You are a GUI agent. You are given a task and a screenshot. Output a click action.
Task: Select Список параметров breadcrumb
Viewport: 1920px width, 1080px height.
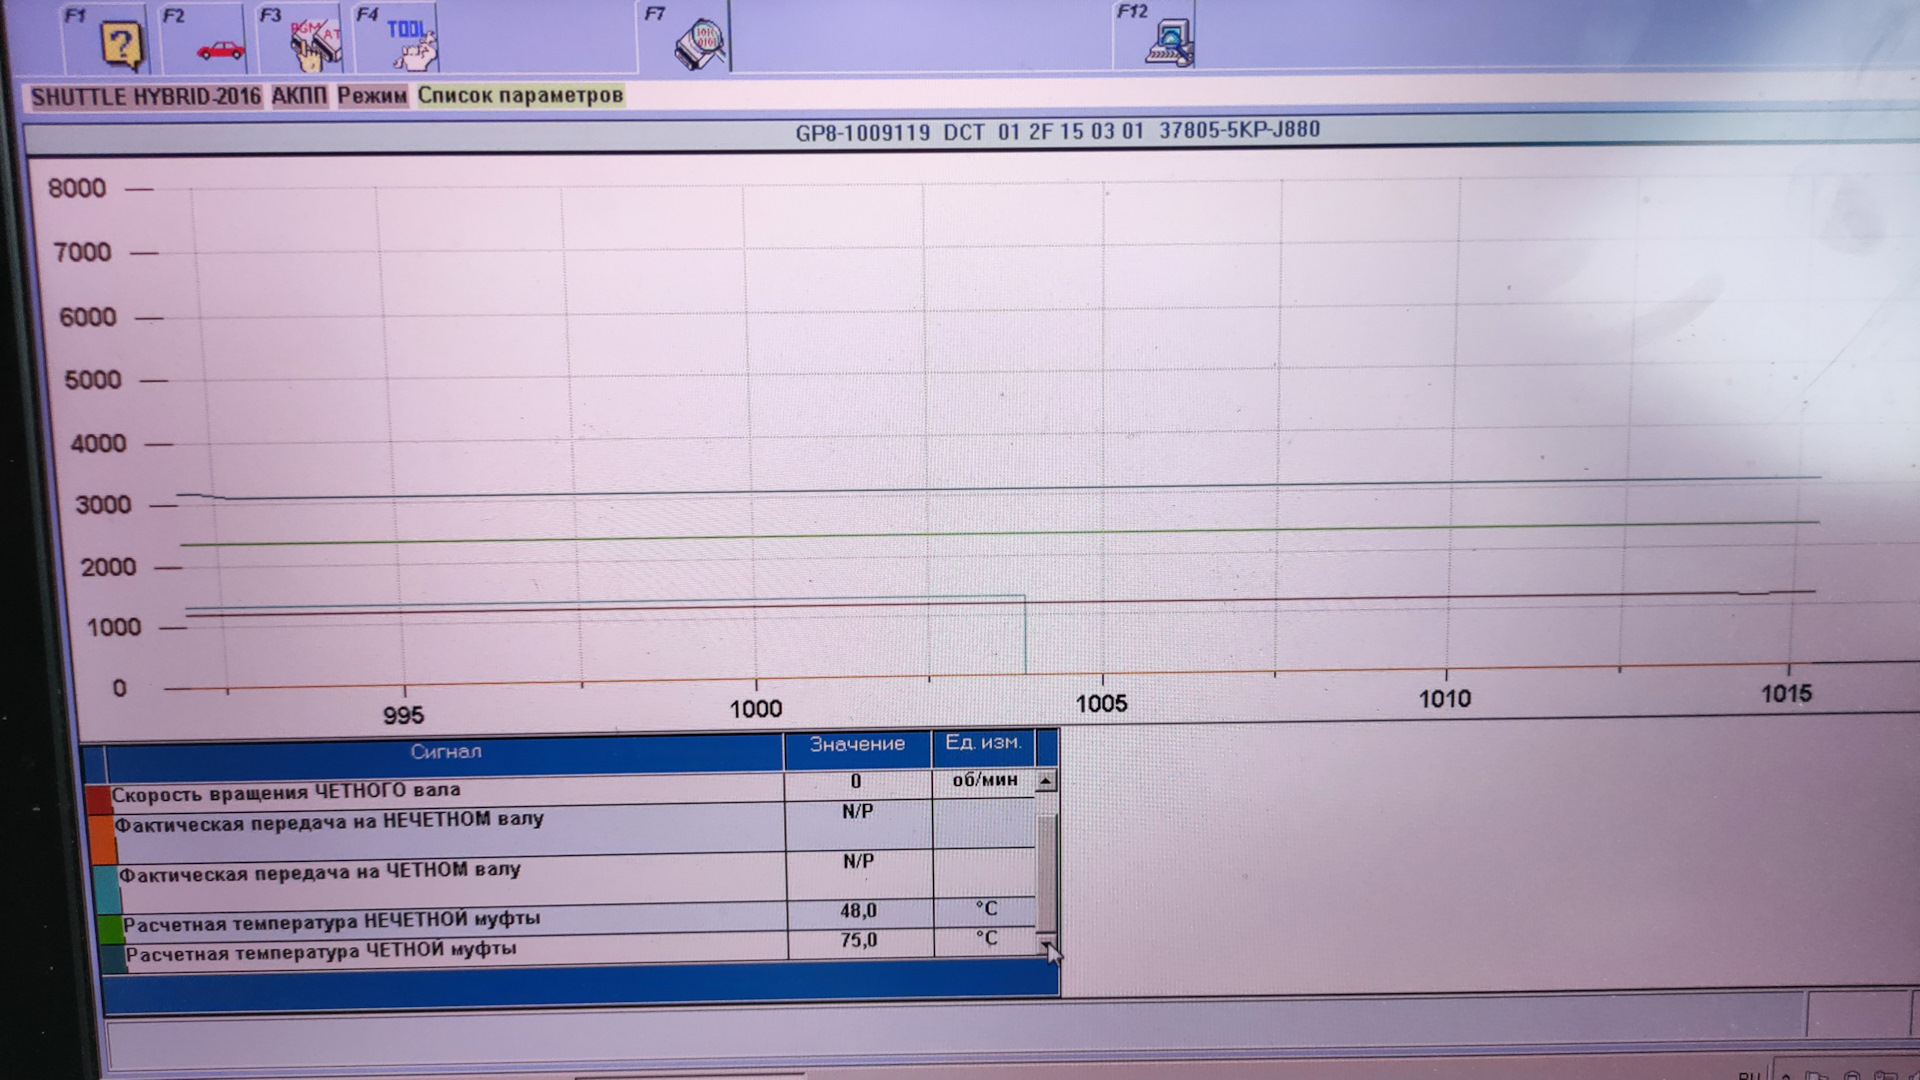point(520,95)
